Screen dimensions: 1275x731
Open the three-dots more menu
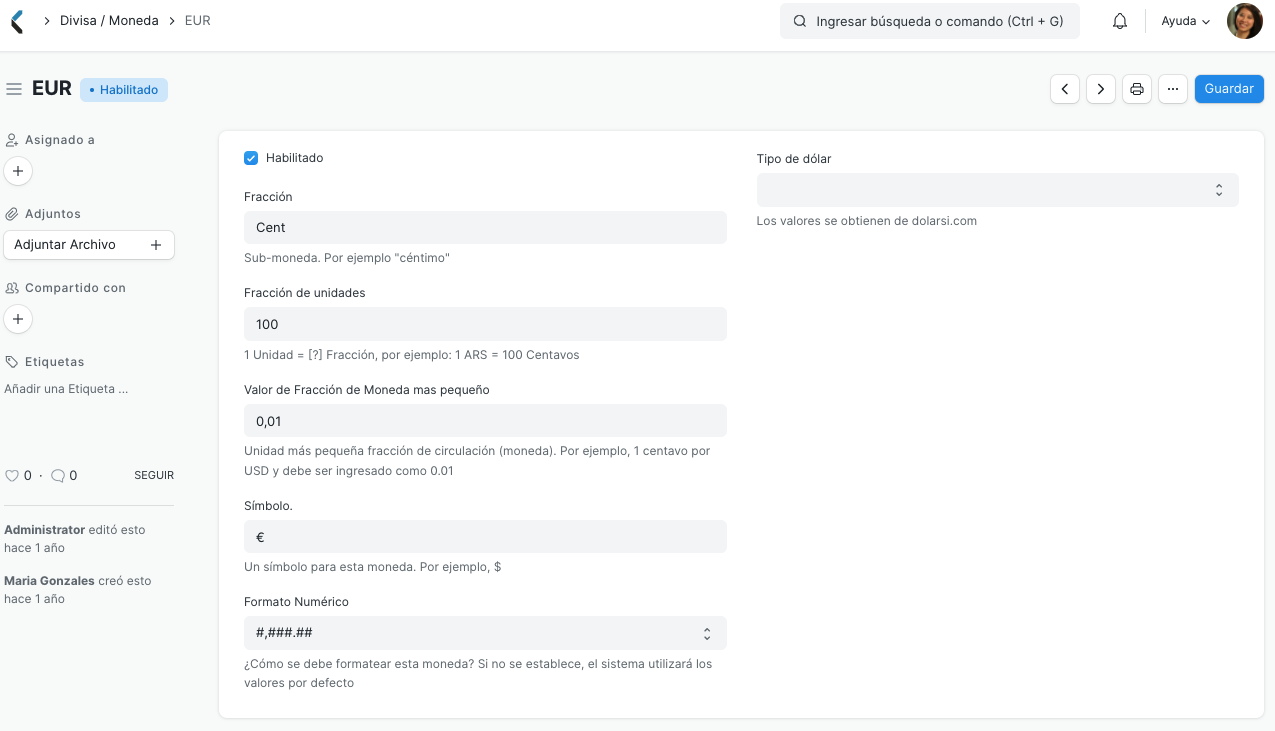tap(1173, 89)
